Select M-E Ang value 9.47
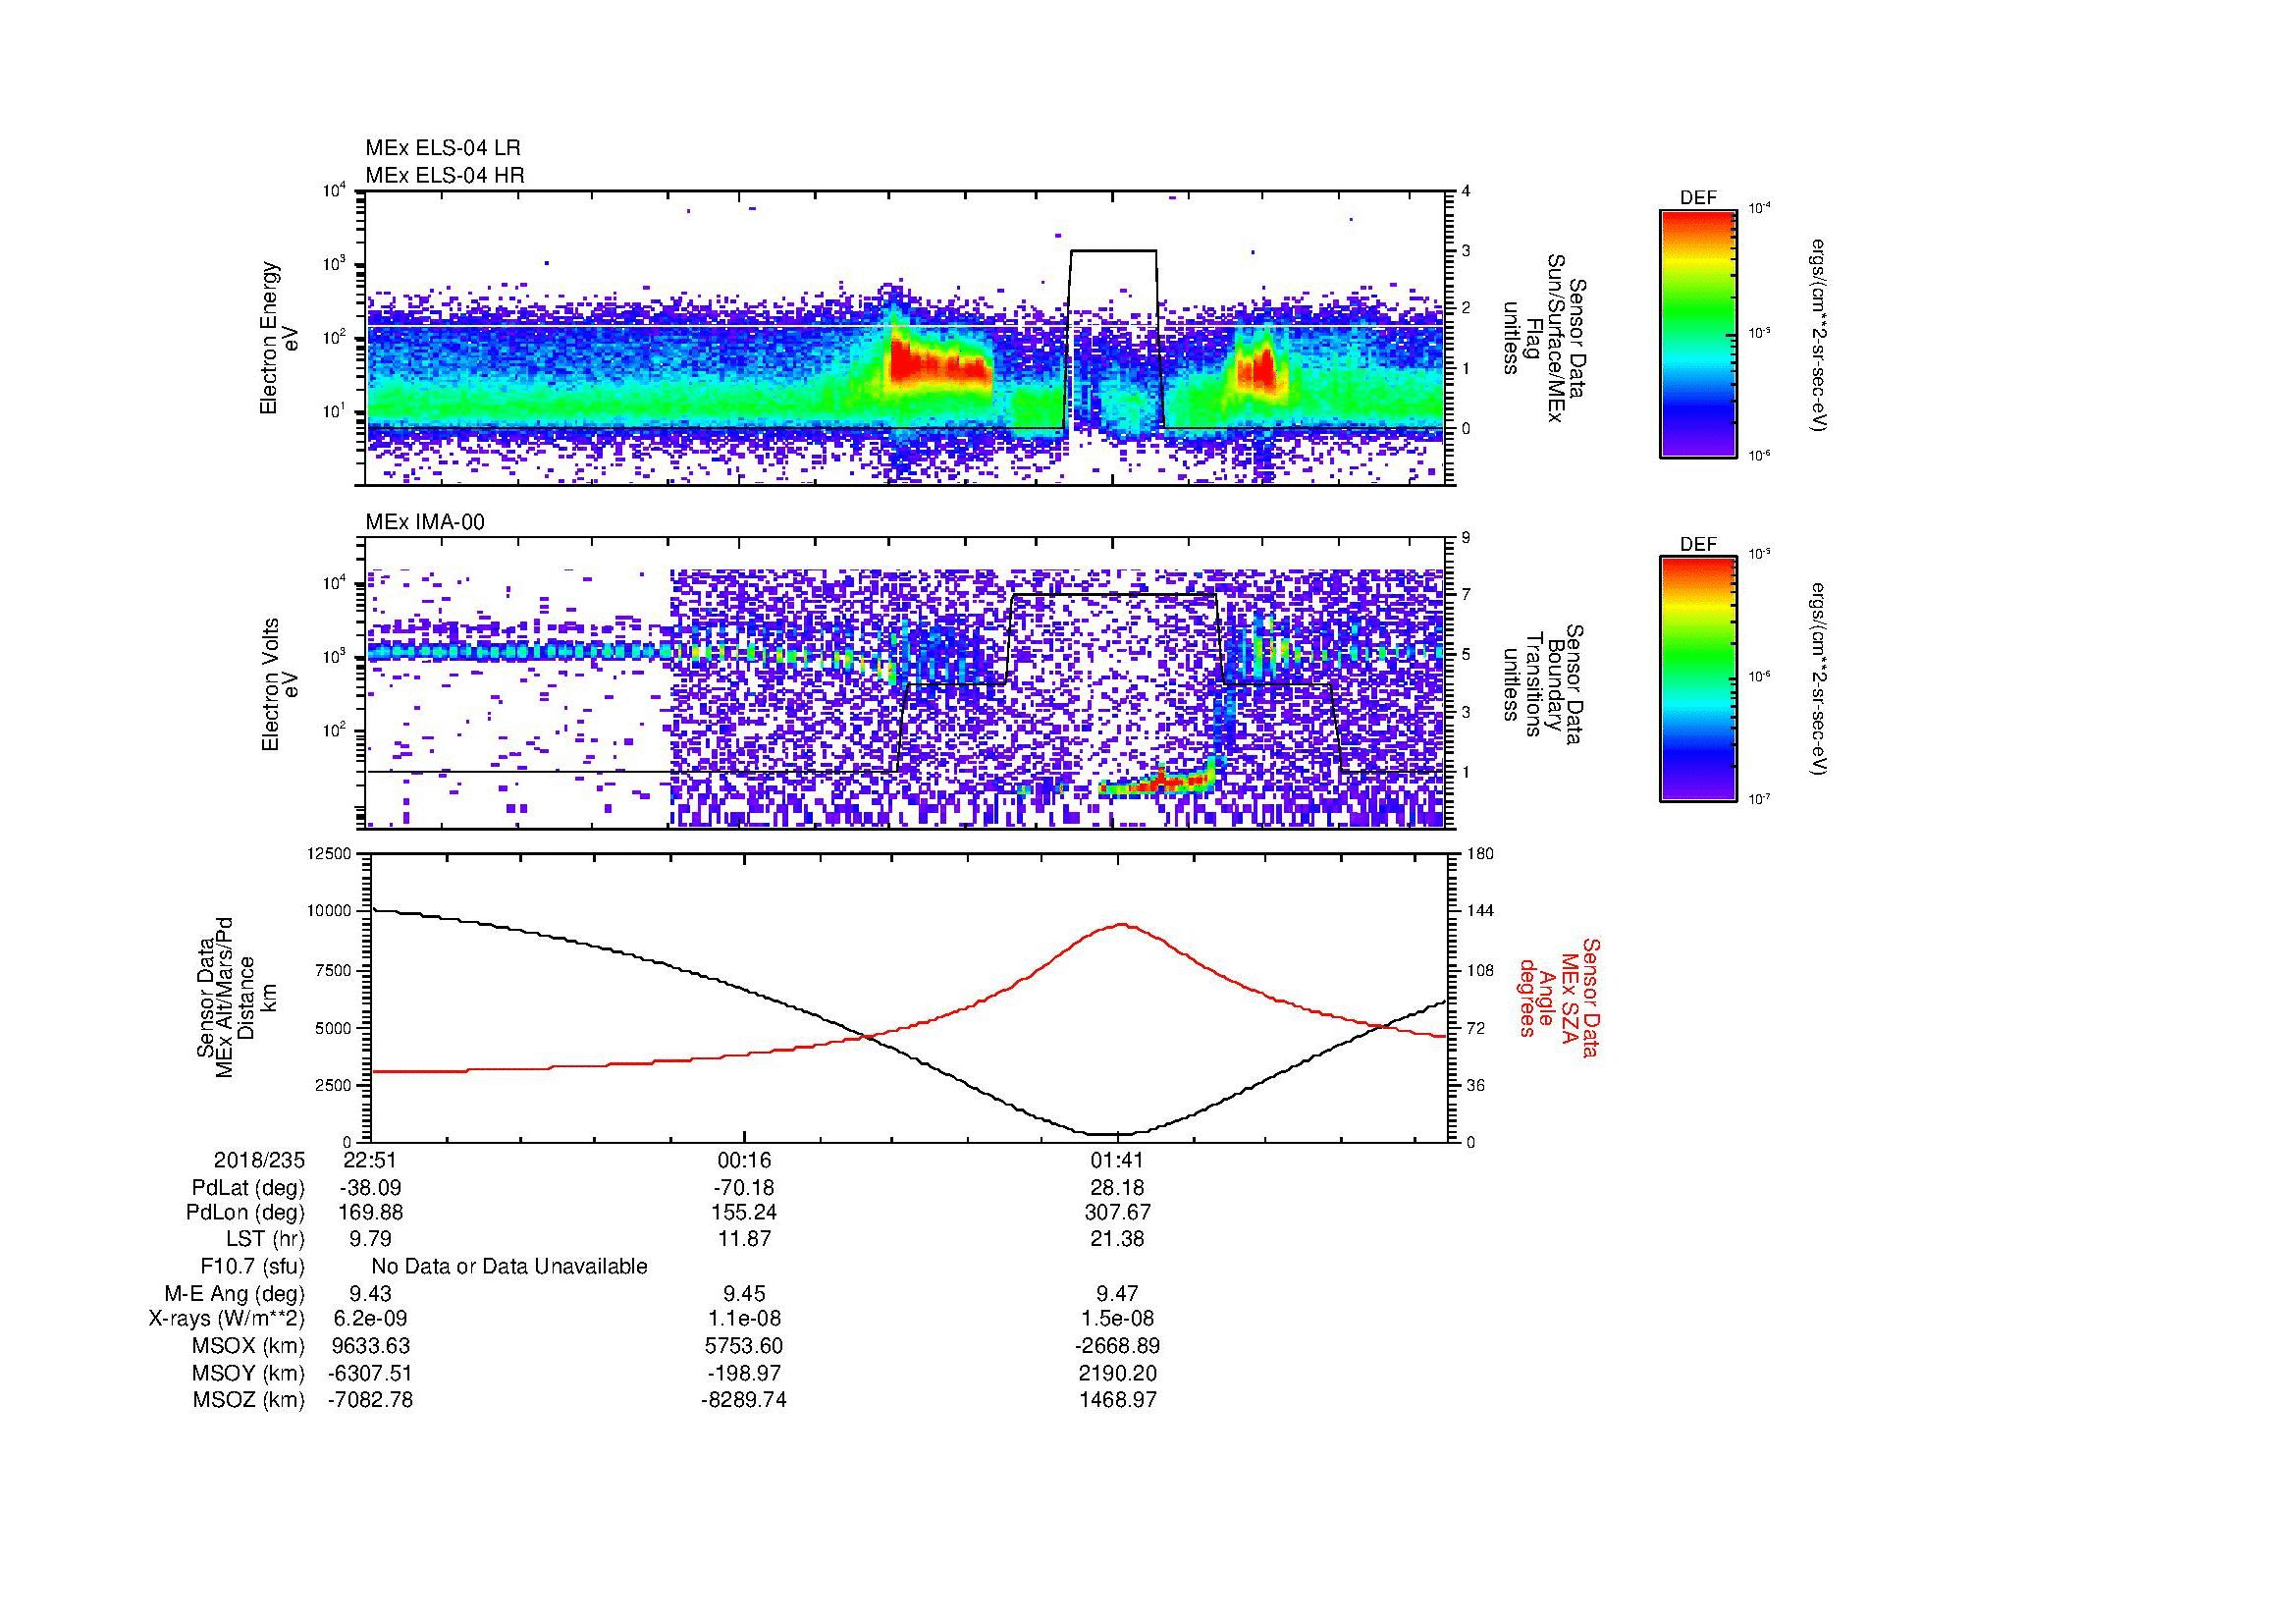Viewport: 2296px width, 1623px height. click(1117, 1293)
